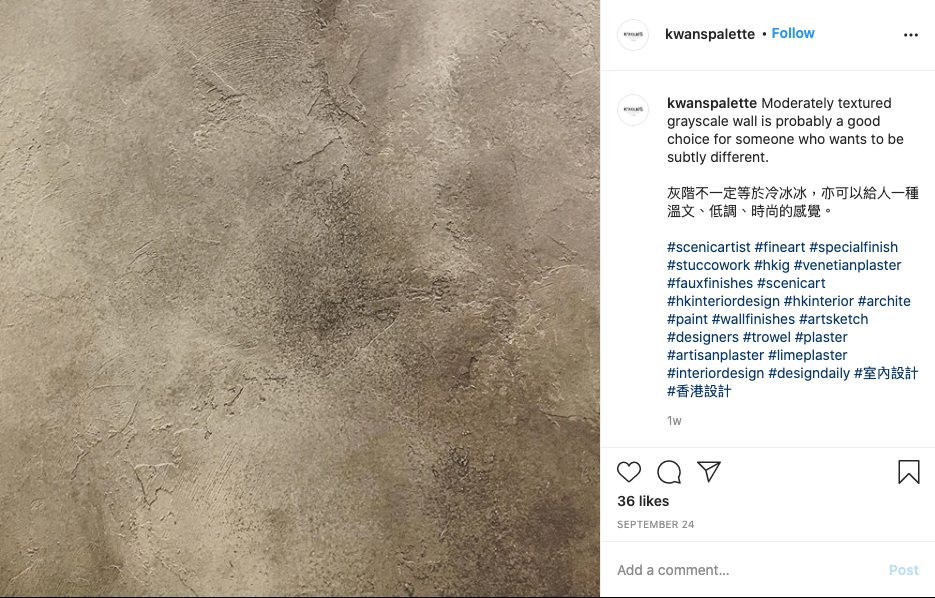Open comments via speech bubble icon
Viewport: 935px width, 598px height.
coord(669,472)
